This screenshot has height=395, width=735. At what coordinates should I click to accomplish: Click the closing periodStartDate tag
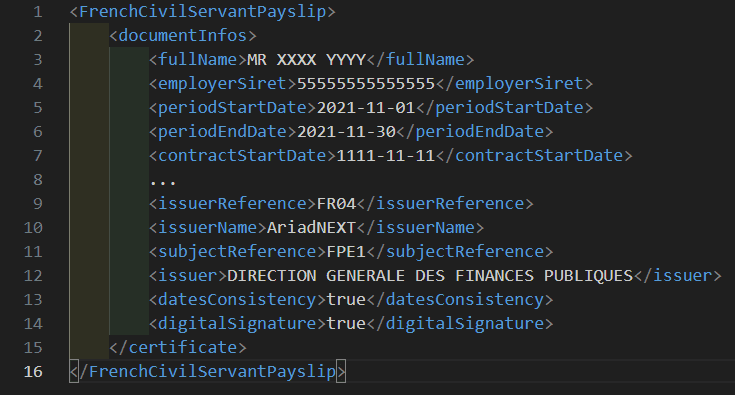coord(504,108)
